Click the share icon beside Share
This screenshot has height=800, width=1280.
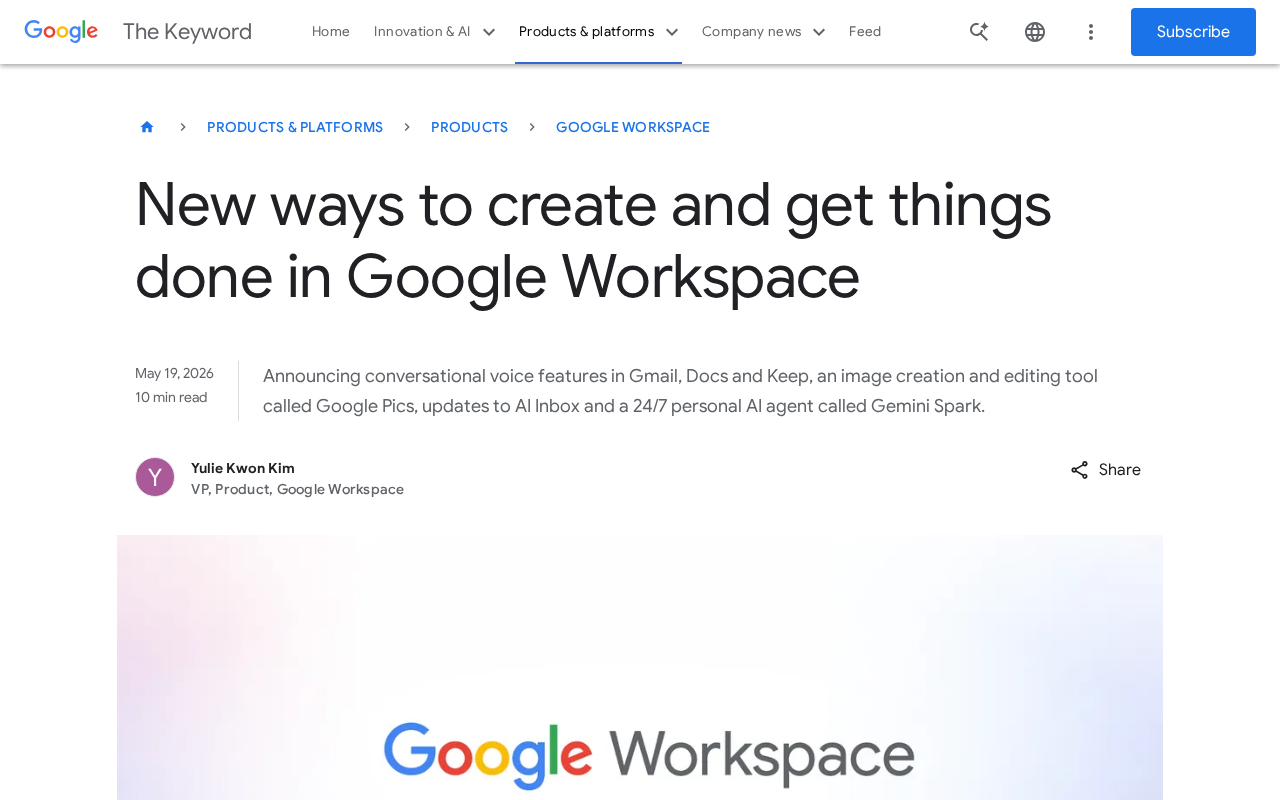(x=1080, y=470)
